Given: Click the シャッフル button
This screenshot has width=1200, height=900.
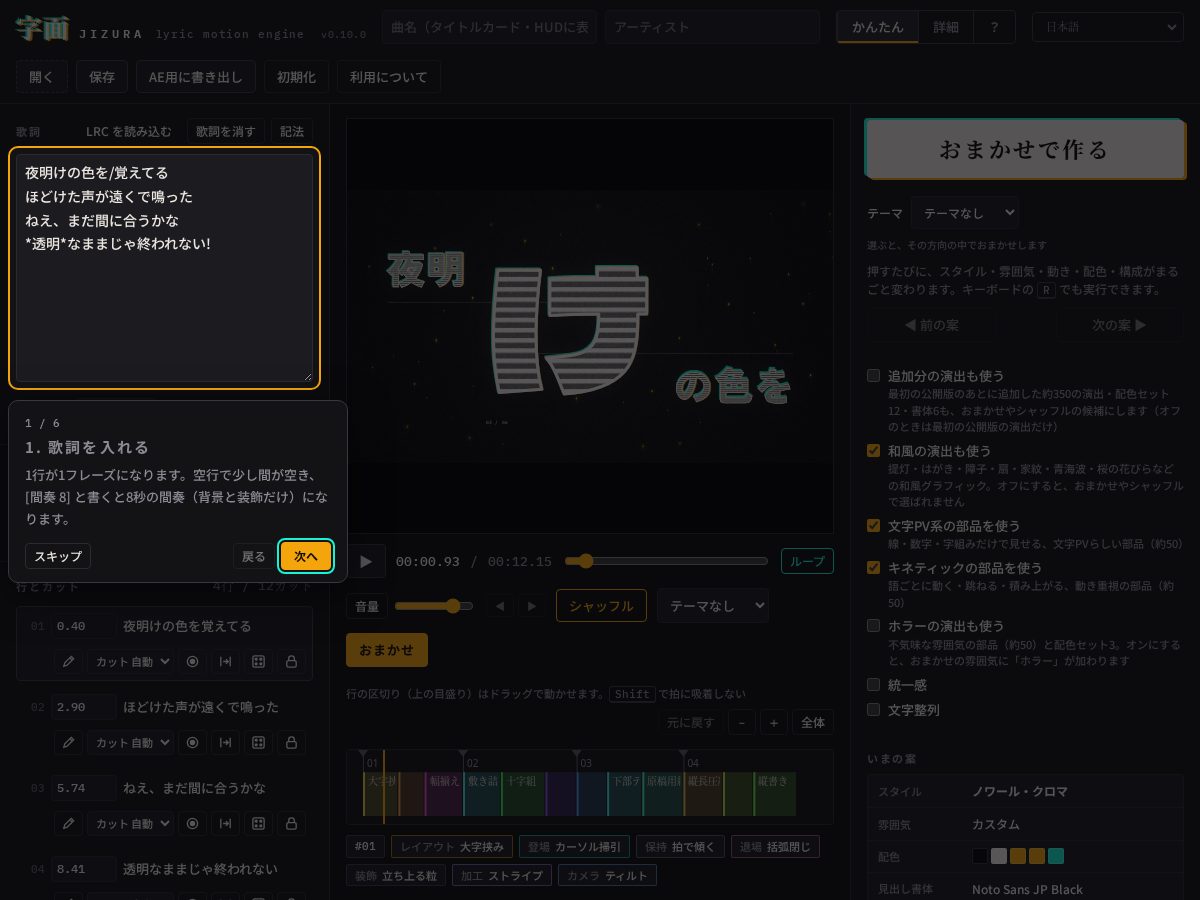Looking at the screenshot, I should pos(601,606).
